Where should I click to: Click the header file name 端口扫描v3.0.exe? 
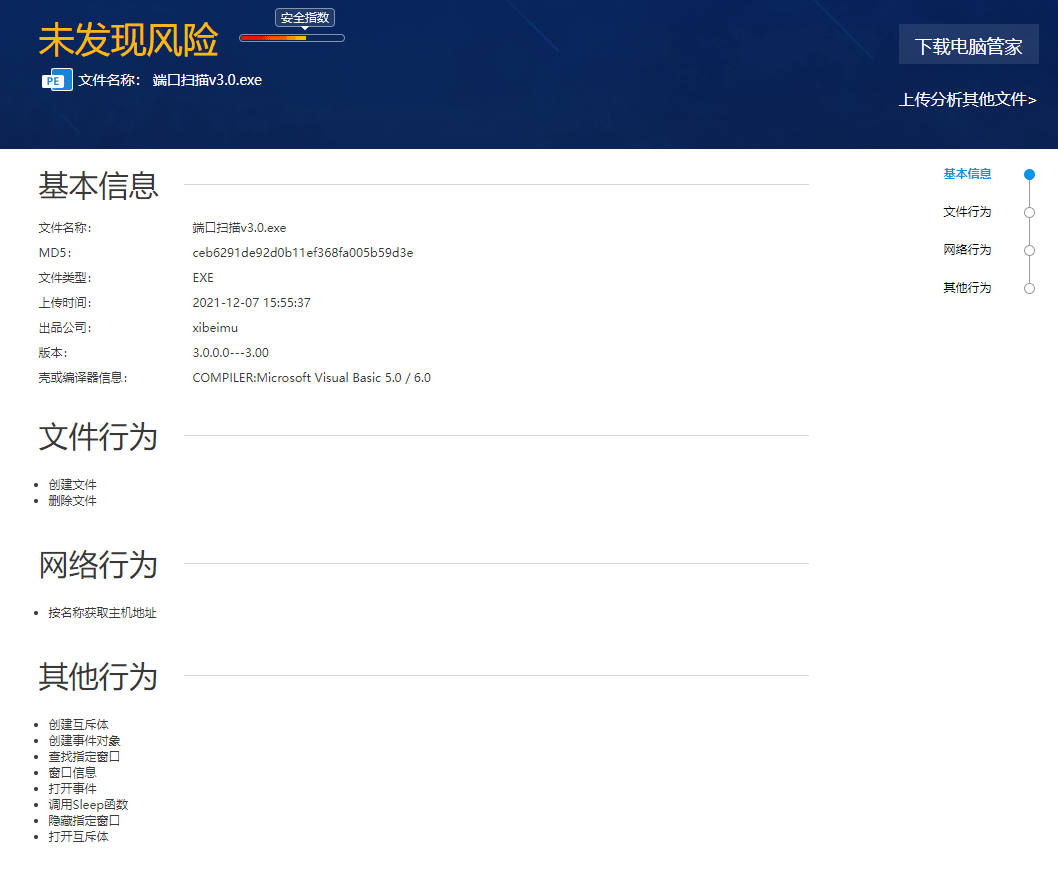tap(207, 80)
